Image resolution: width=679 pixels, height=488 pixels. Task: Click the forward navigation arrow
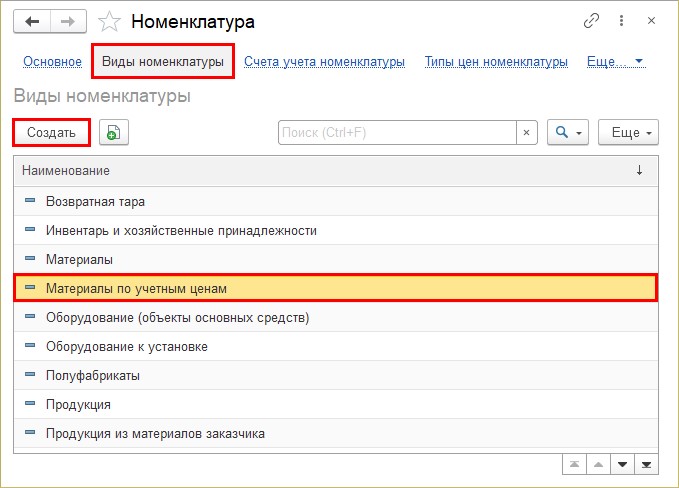68,21
